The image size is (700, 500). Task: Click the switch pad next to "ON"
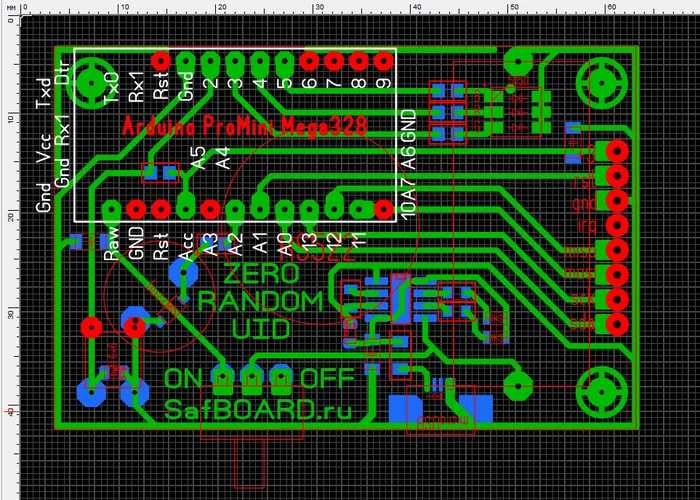click(x=223, y=379)
